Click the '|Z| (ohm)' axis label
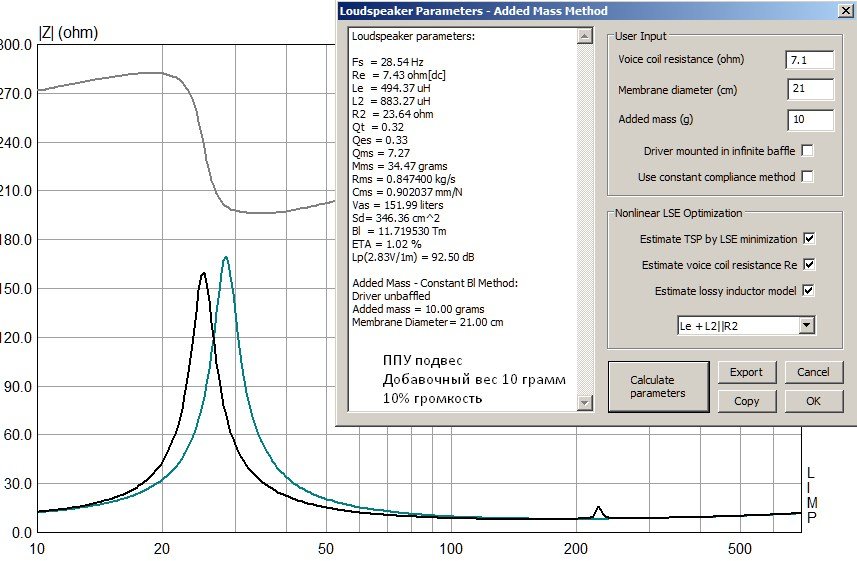Screen dimensions: 857x561 pyautogui.click(x=68, y=32)
